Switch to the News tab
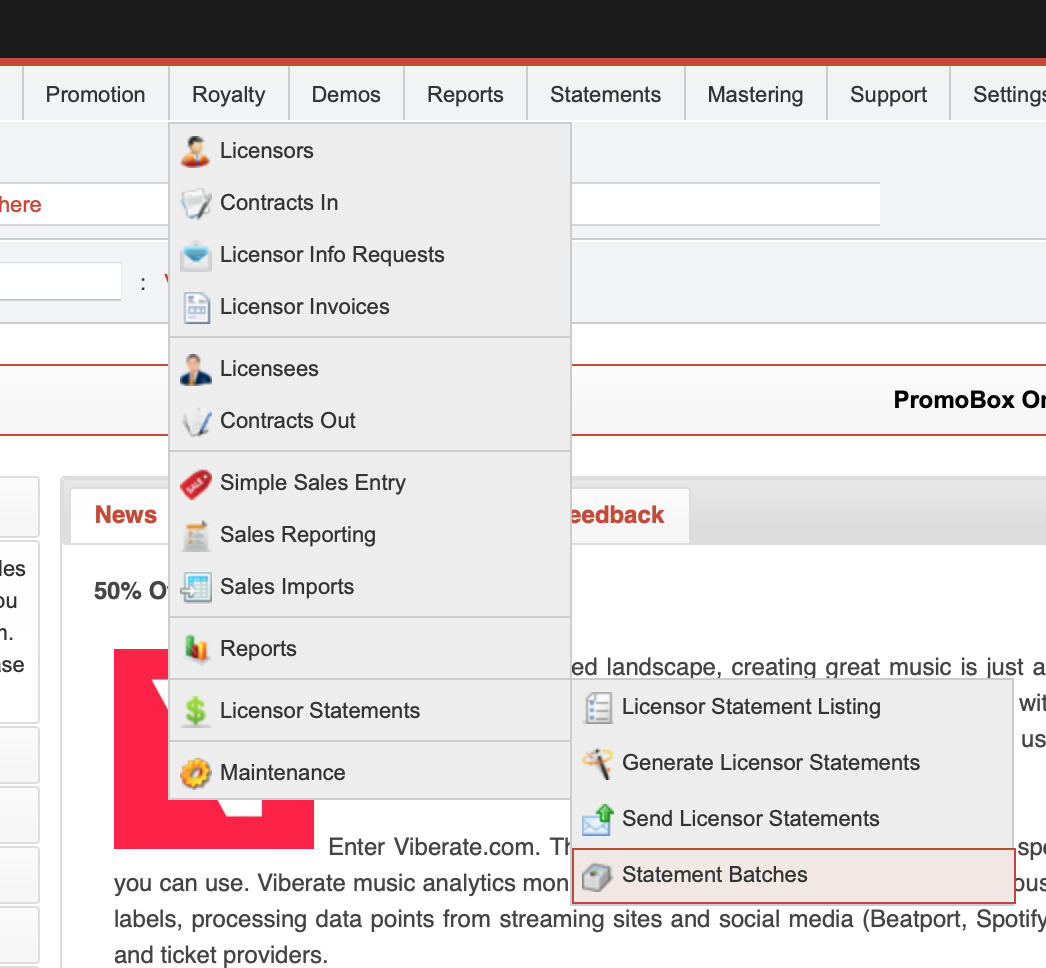Image resolution: width=1046 pixels, height=968 pixels. pyautogui.click(x=126, y=515)
